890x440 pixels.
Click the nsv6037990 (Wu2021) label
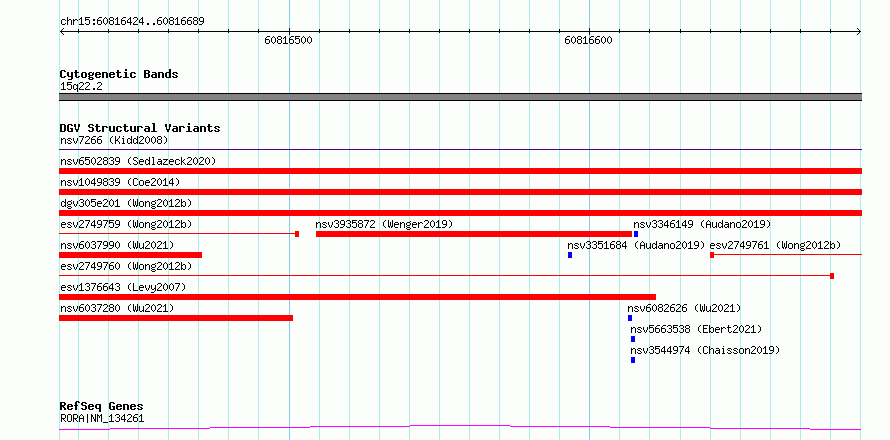coord(117,245)
